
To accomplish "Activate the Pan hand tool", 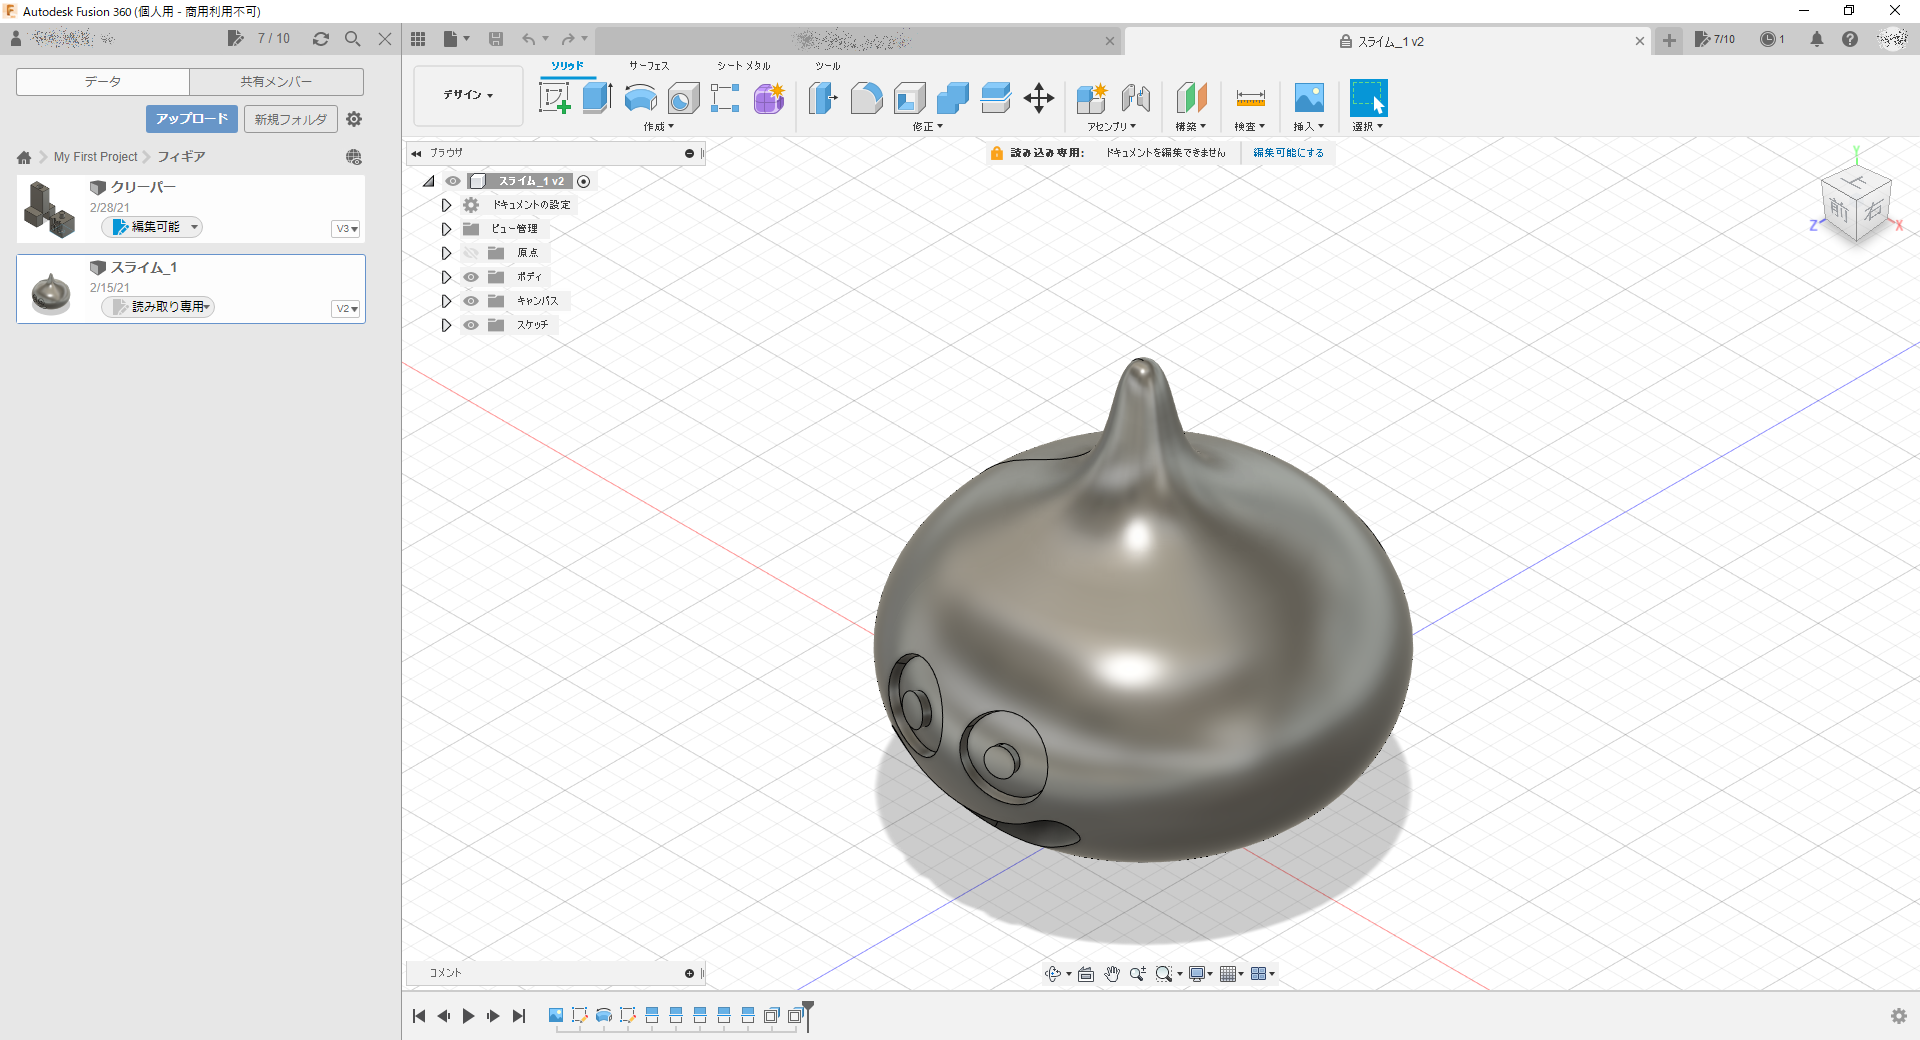I will pyautogui.click(x=1112, y=974).
